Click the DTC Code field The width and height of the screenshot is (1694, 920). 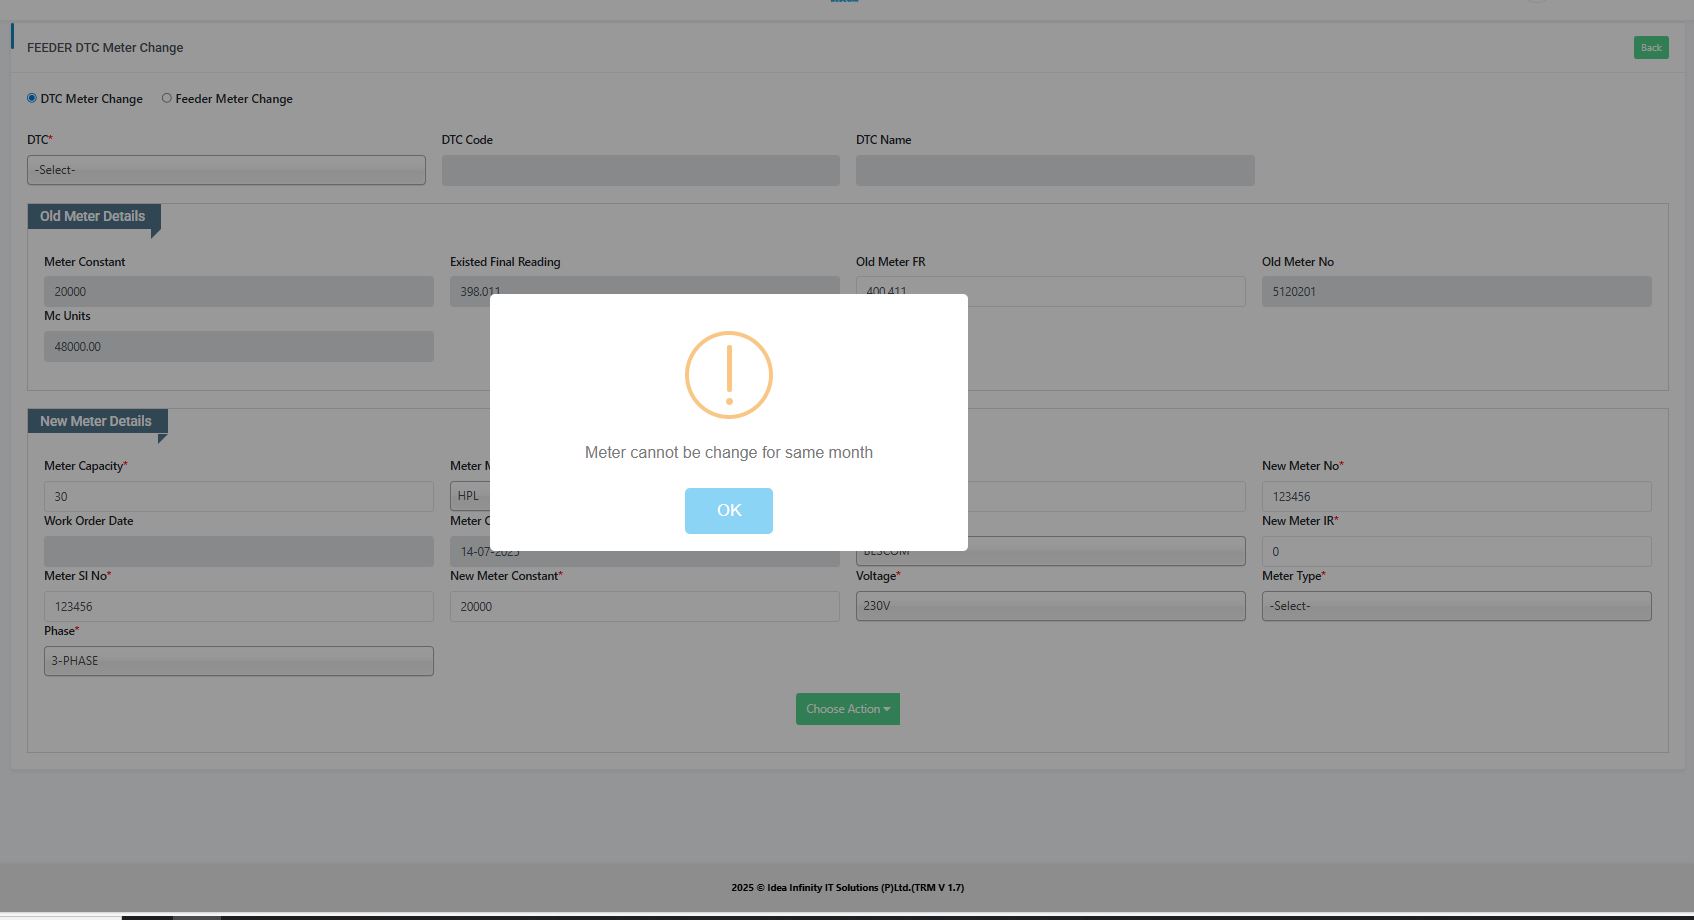(x=641, y=170)
